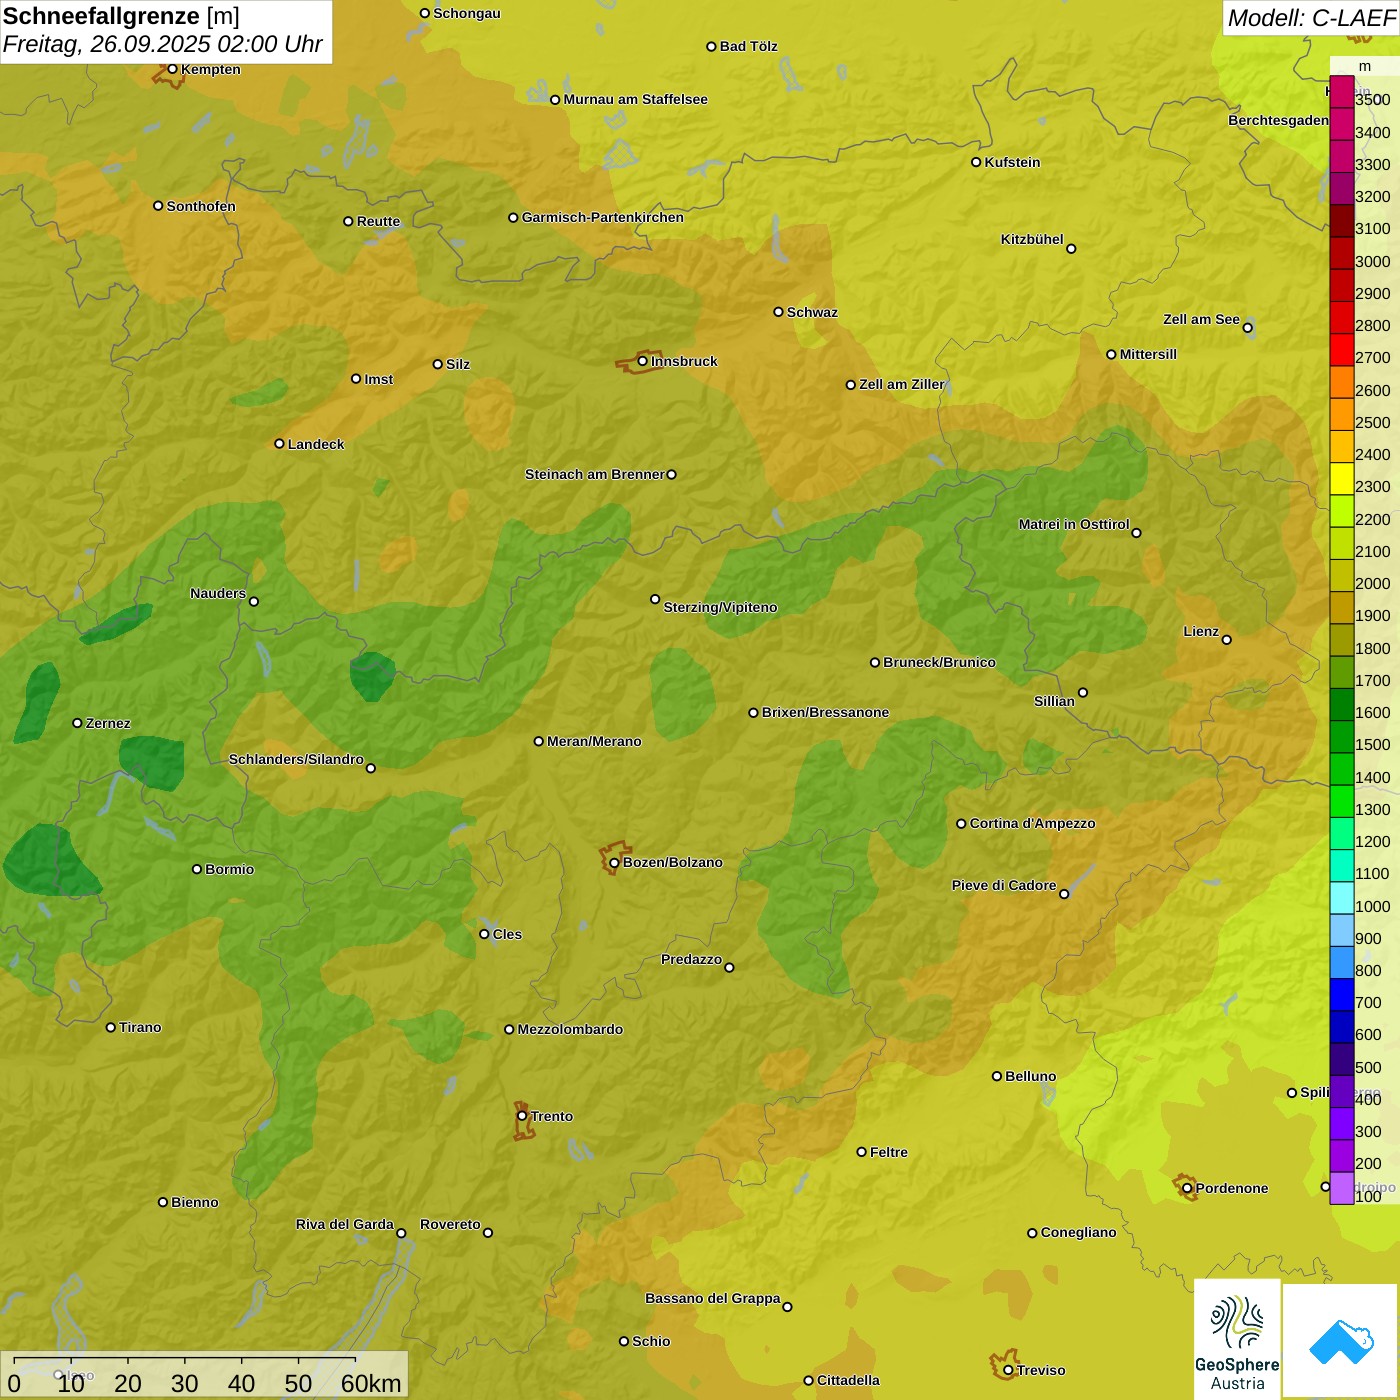Click the 60km scale bar label
The image size is (1400, 1400).
(371, 1384)
